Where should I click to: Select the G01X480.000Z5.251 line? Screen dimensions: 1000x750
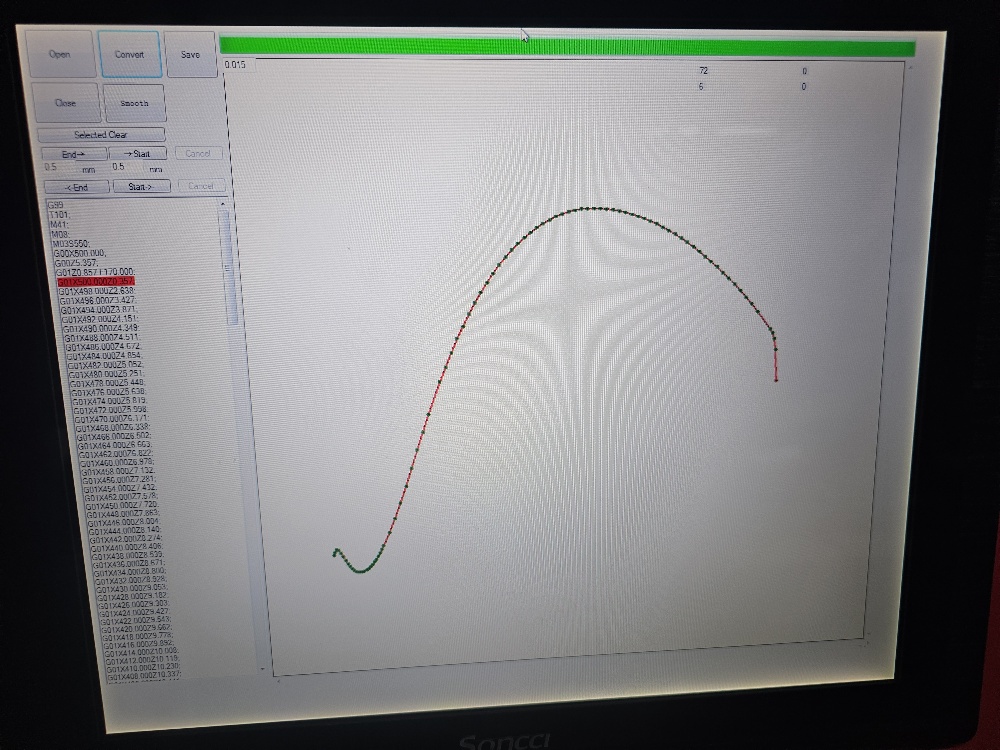tap(107, 374)
